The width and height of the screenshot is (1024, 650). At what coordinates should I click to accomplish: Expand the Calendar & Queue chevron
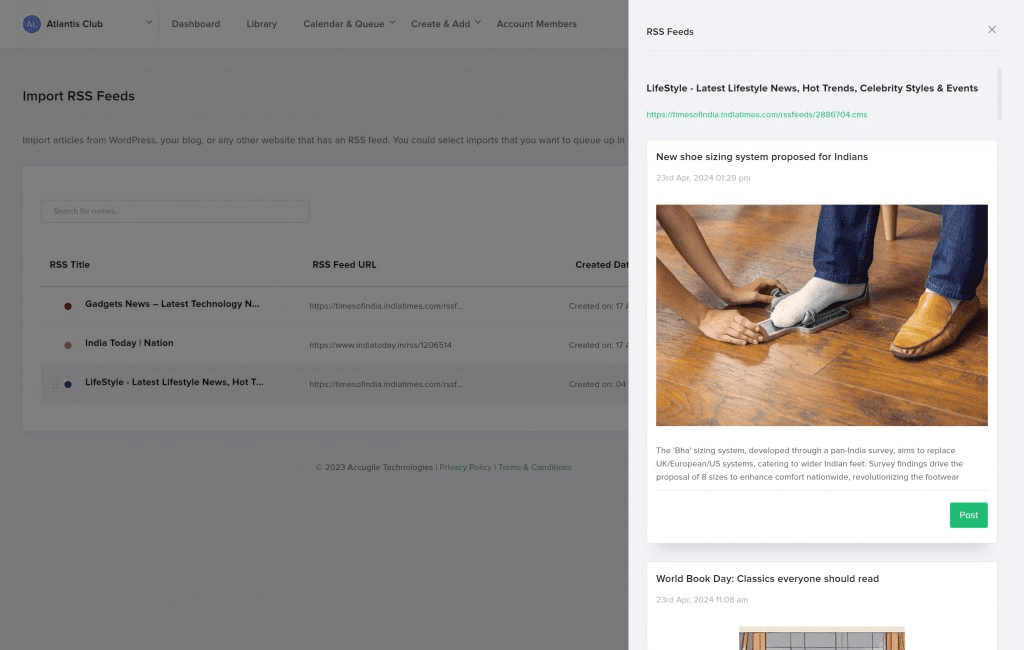[392, 22]
